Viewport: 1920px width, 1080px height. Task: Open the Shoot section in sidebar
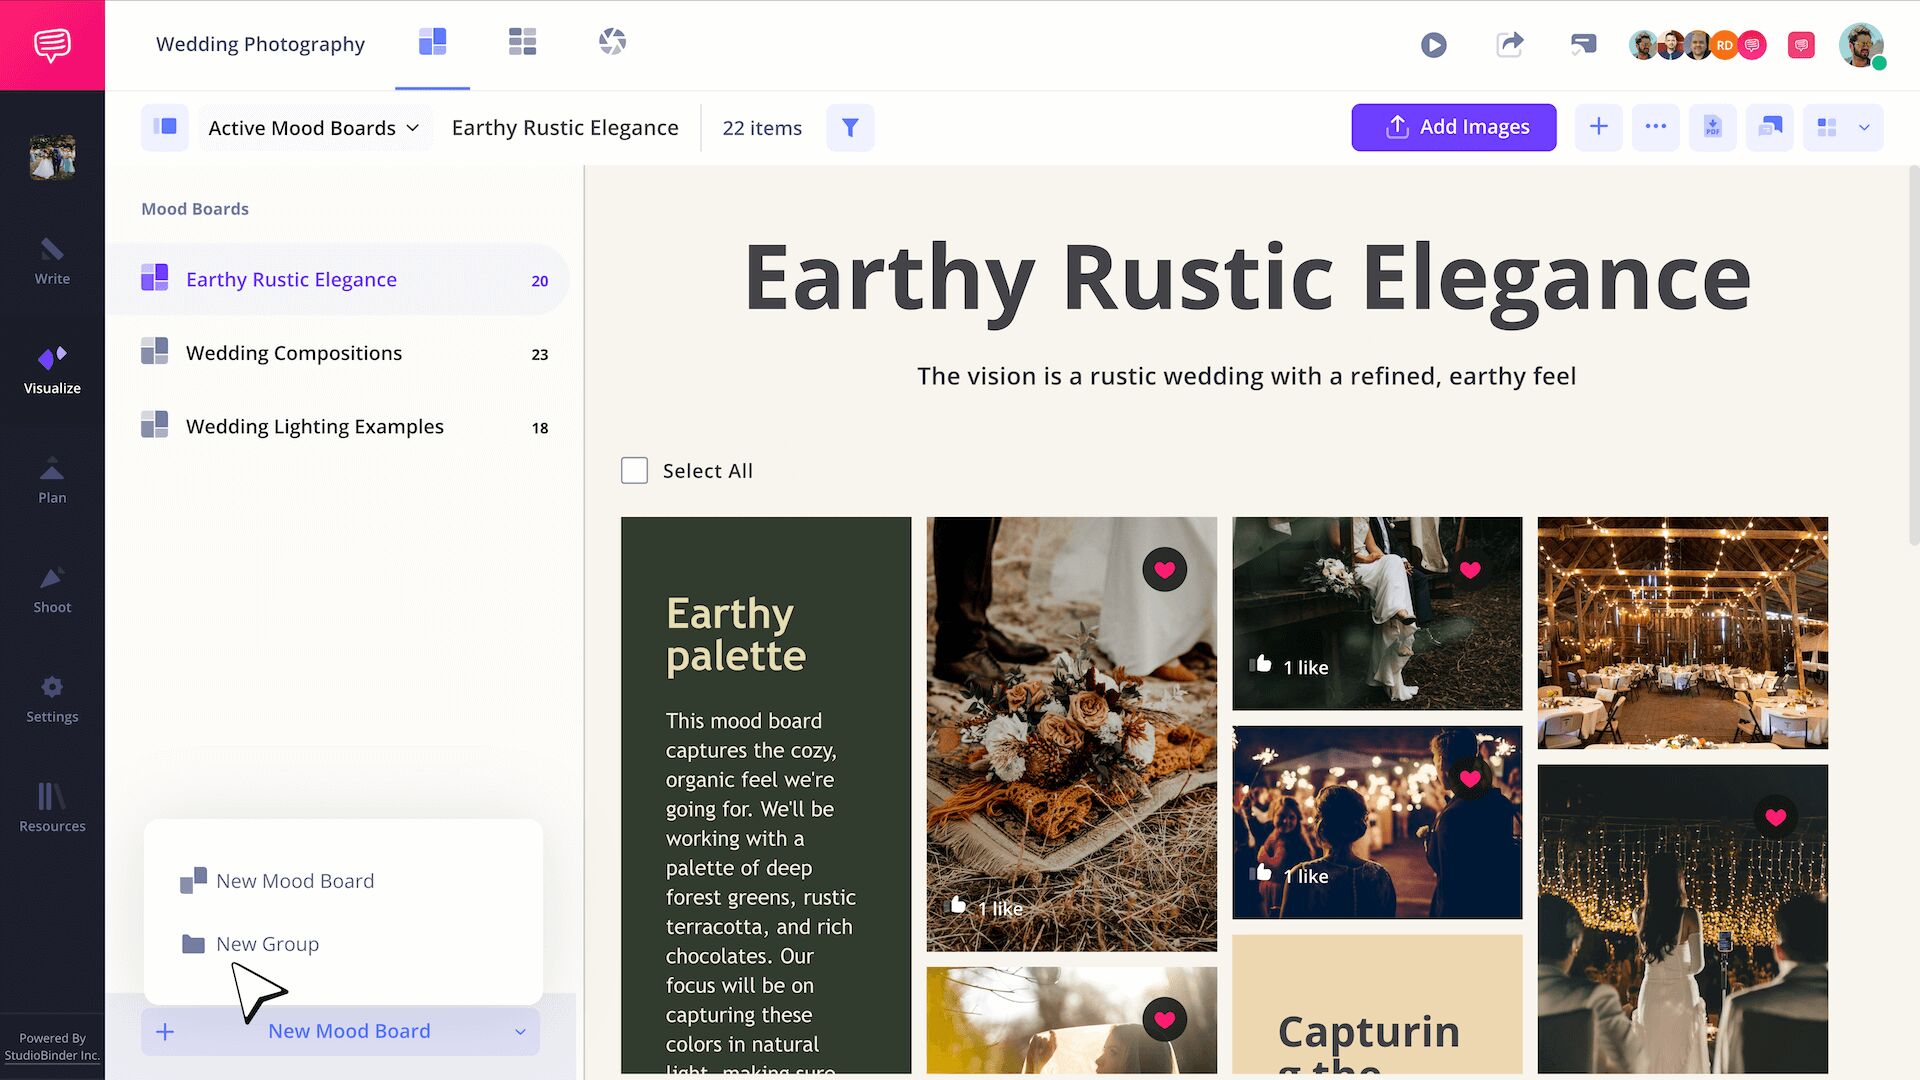click(52, 590)
